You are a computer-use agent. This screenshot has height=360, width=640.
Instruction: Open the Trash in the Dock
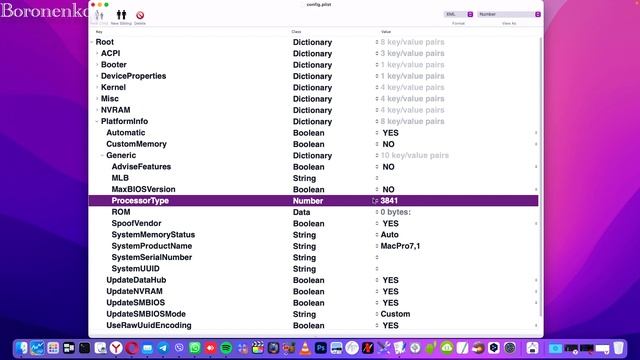(x=618, y=348)
